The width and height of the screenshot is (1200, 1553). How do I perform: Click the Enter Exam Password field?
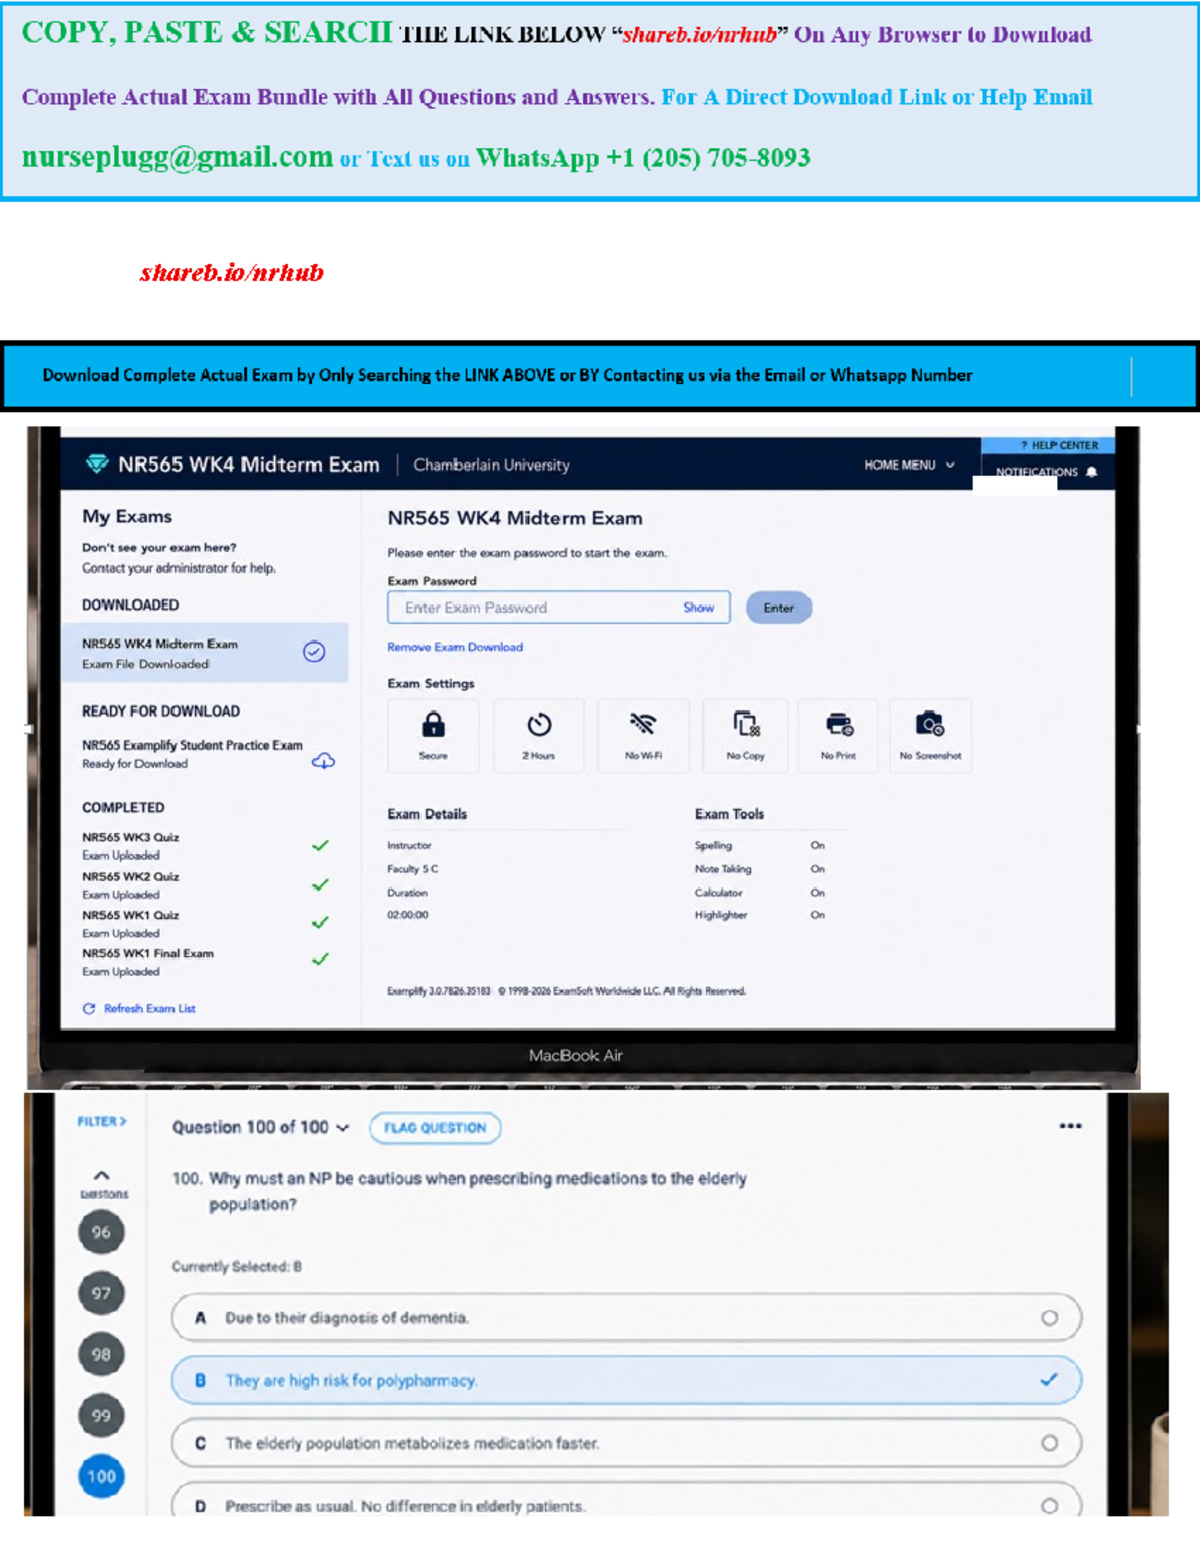tap(559, 608)
